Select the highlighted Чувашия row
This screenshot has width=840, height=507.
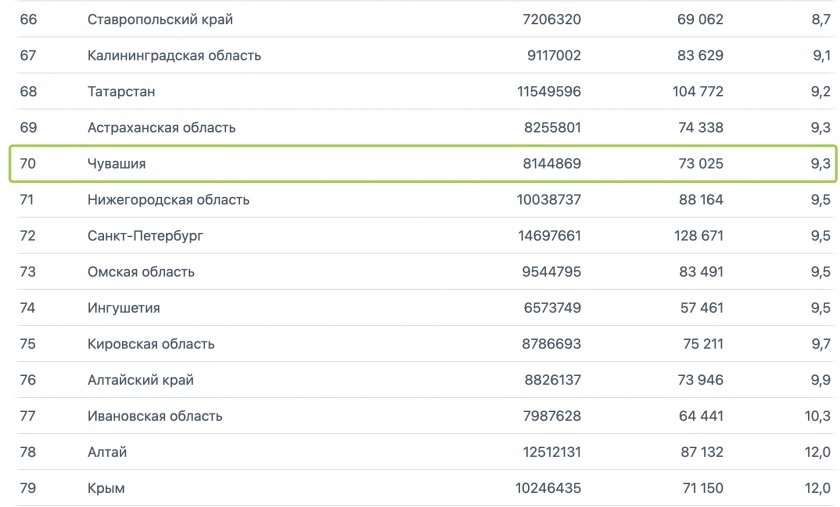pos(423,163)
